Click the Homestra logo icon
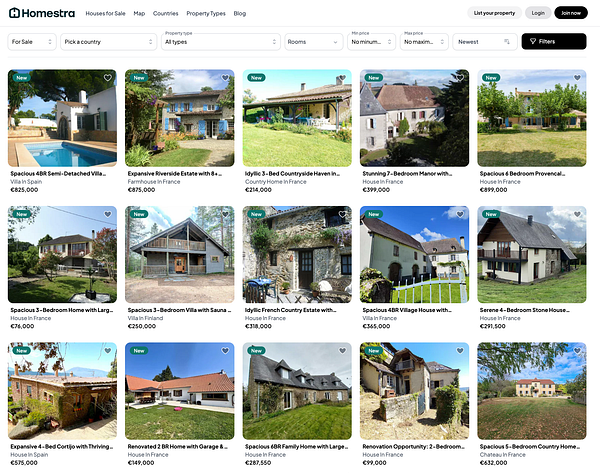 click(14, 13)
